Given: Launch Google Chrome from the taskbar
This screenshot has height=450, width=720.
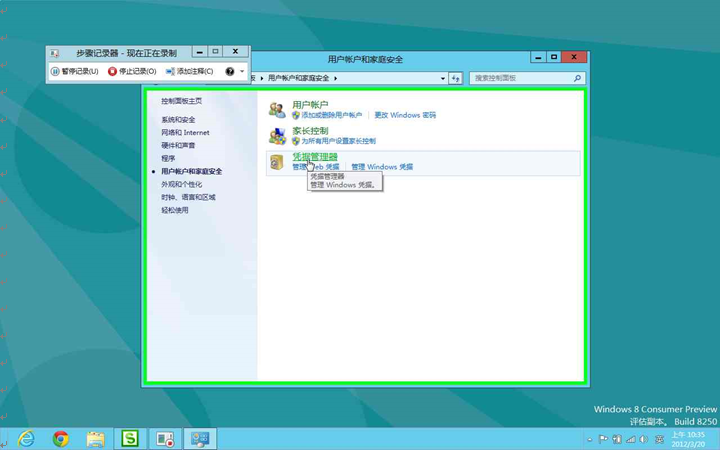Looking at the screenshot, I should pyautogui.click(x=61, y=439).
